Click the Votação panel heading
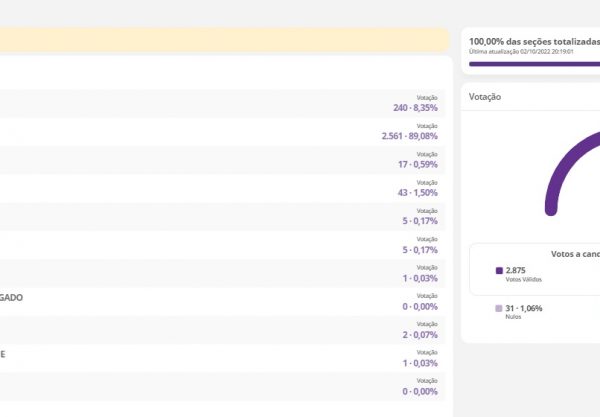The image size is (600, 417). click(x=484, y=97)
